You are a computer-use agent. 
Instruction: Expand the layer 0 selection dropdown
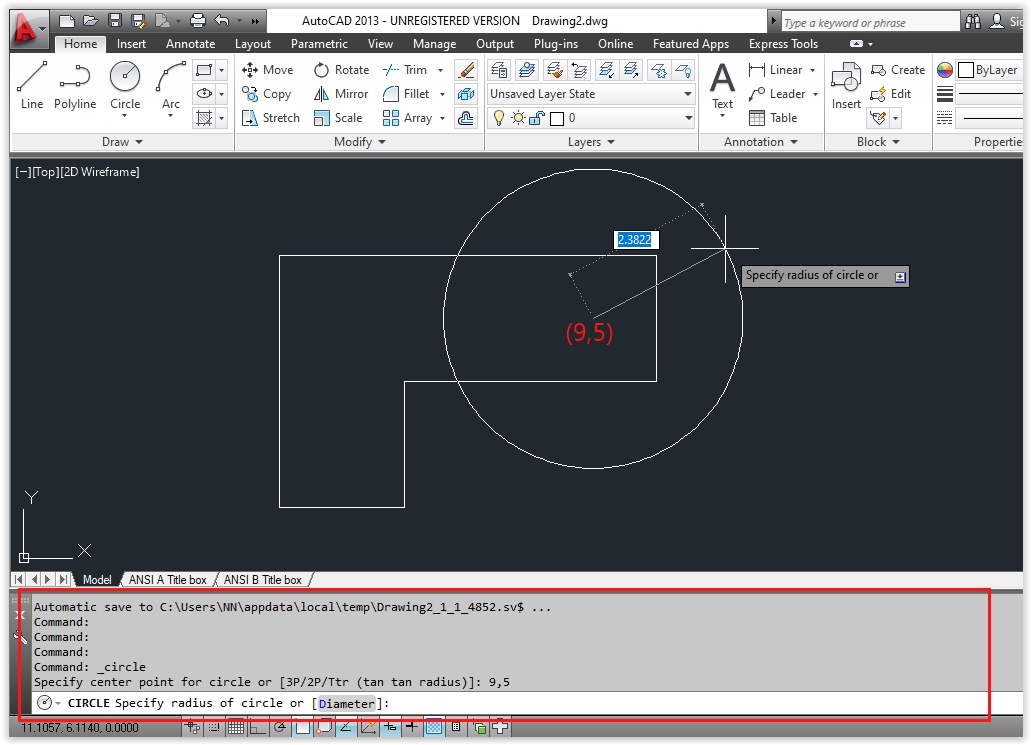pos(688,117)
